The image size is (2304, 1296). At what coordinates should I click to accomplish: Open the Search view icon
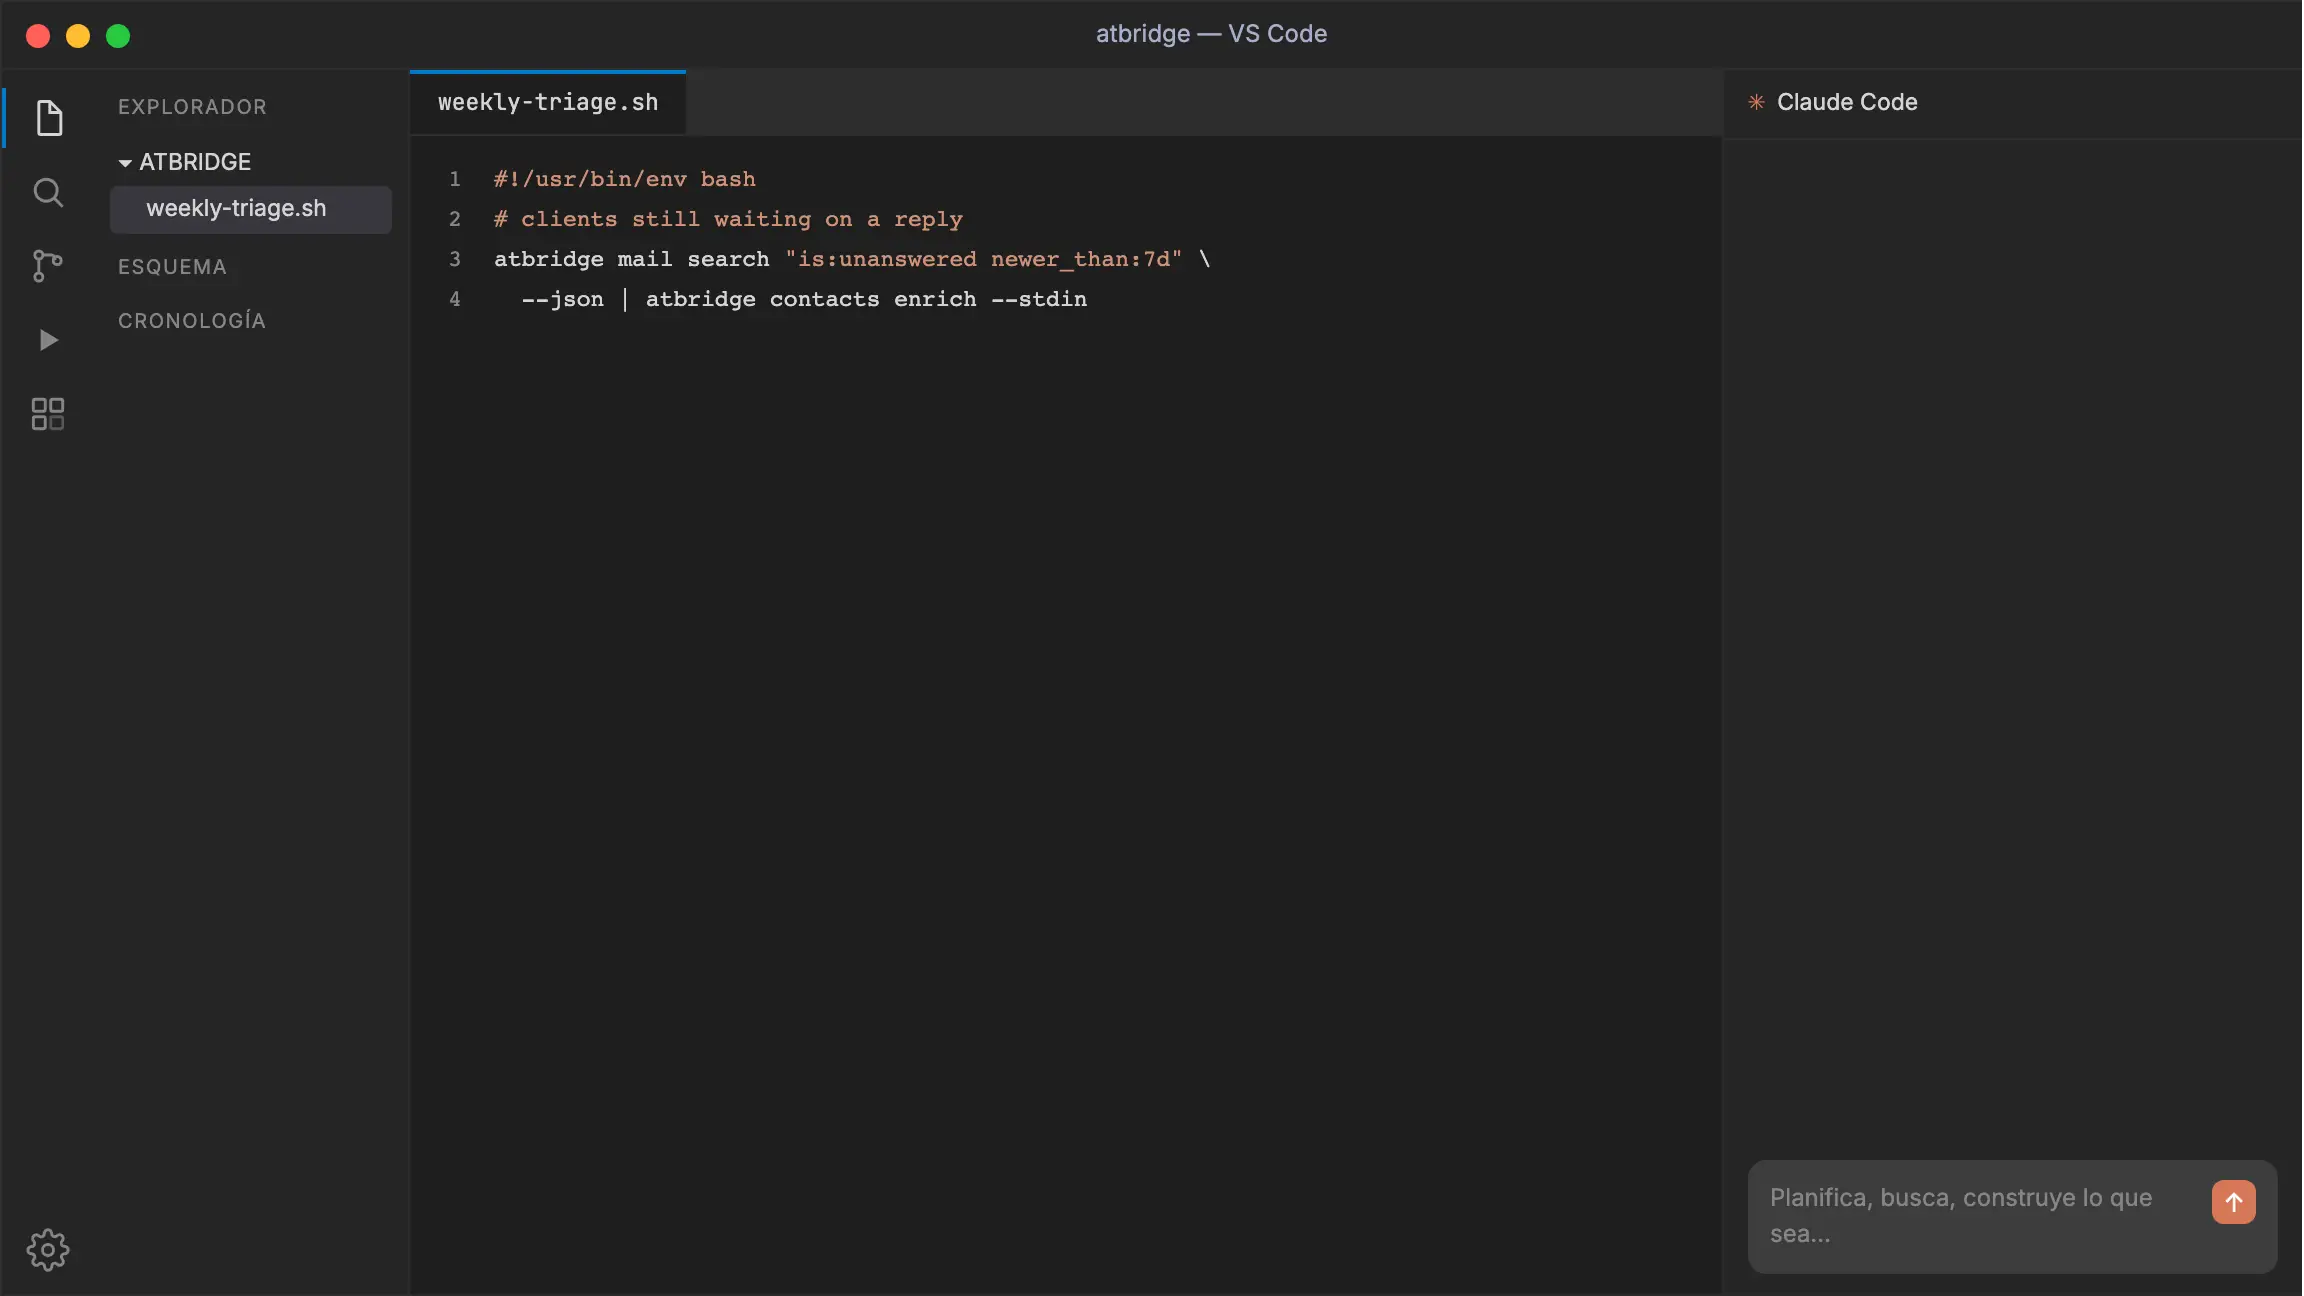pos(48,192)
